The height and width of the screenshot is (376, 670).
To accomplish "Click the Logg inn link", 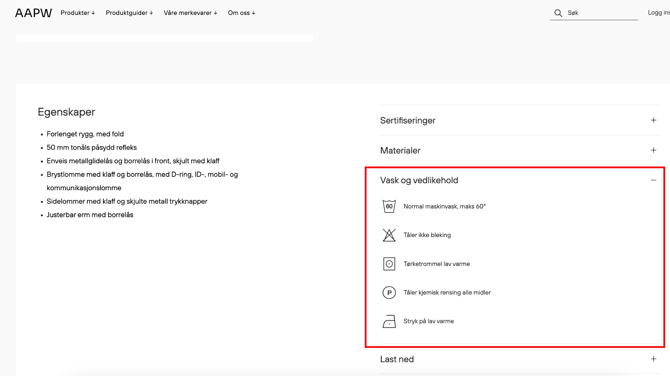I will [658, 12].
